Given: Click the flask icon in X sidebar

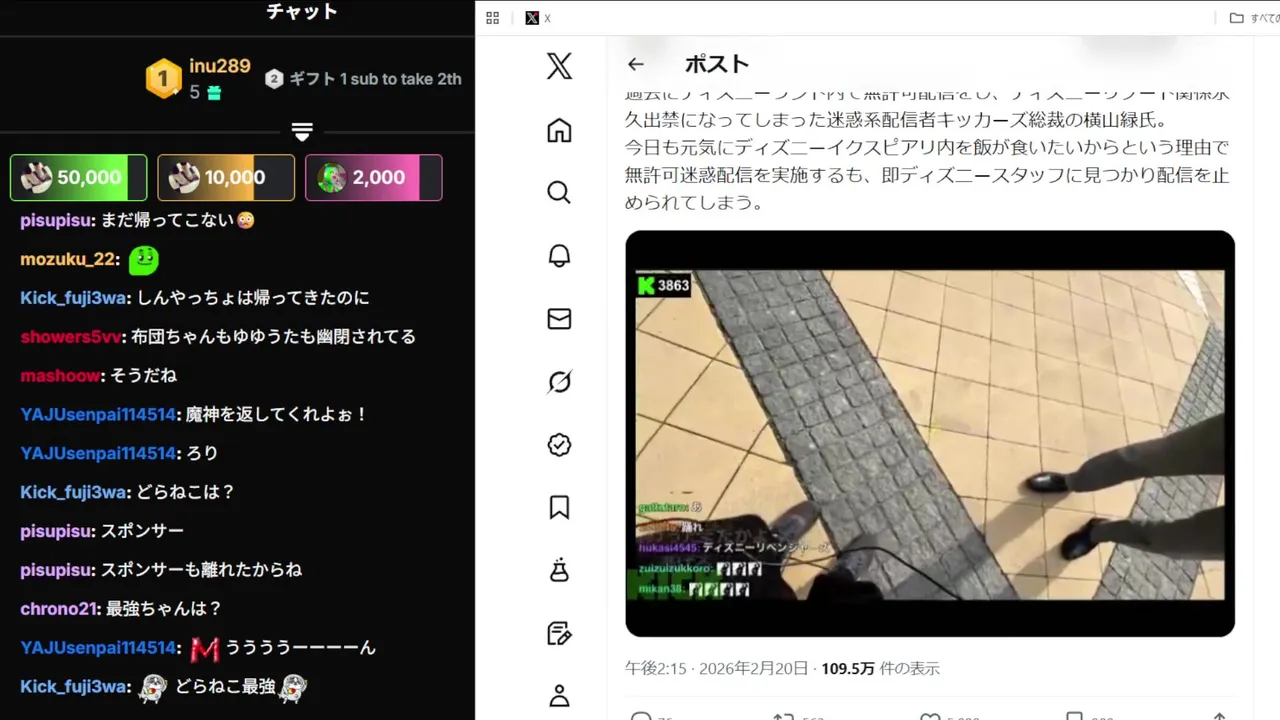Looking at the screenshot, I should [559, 570].
